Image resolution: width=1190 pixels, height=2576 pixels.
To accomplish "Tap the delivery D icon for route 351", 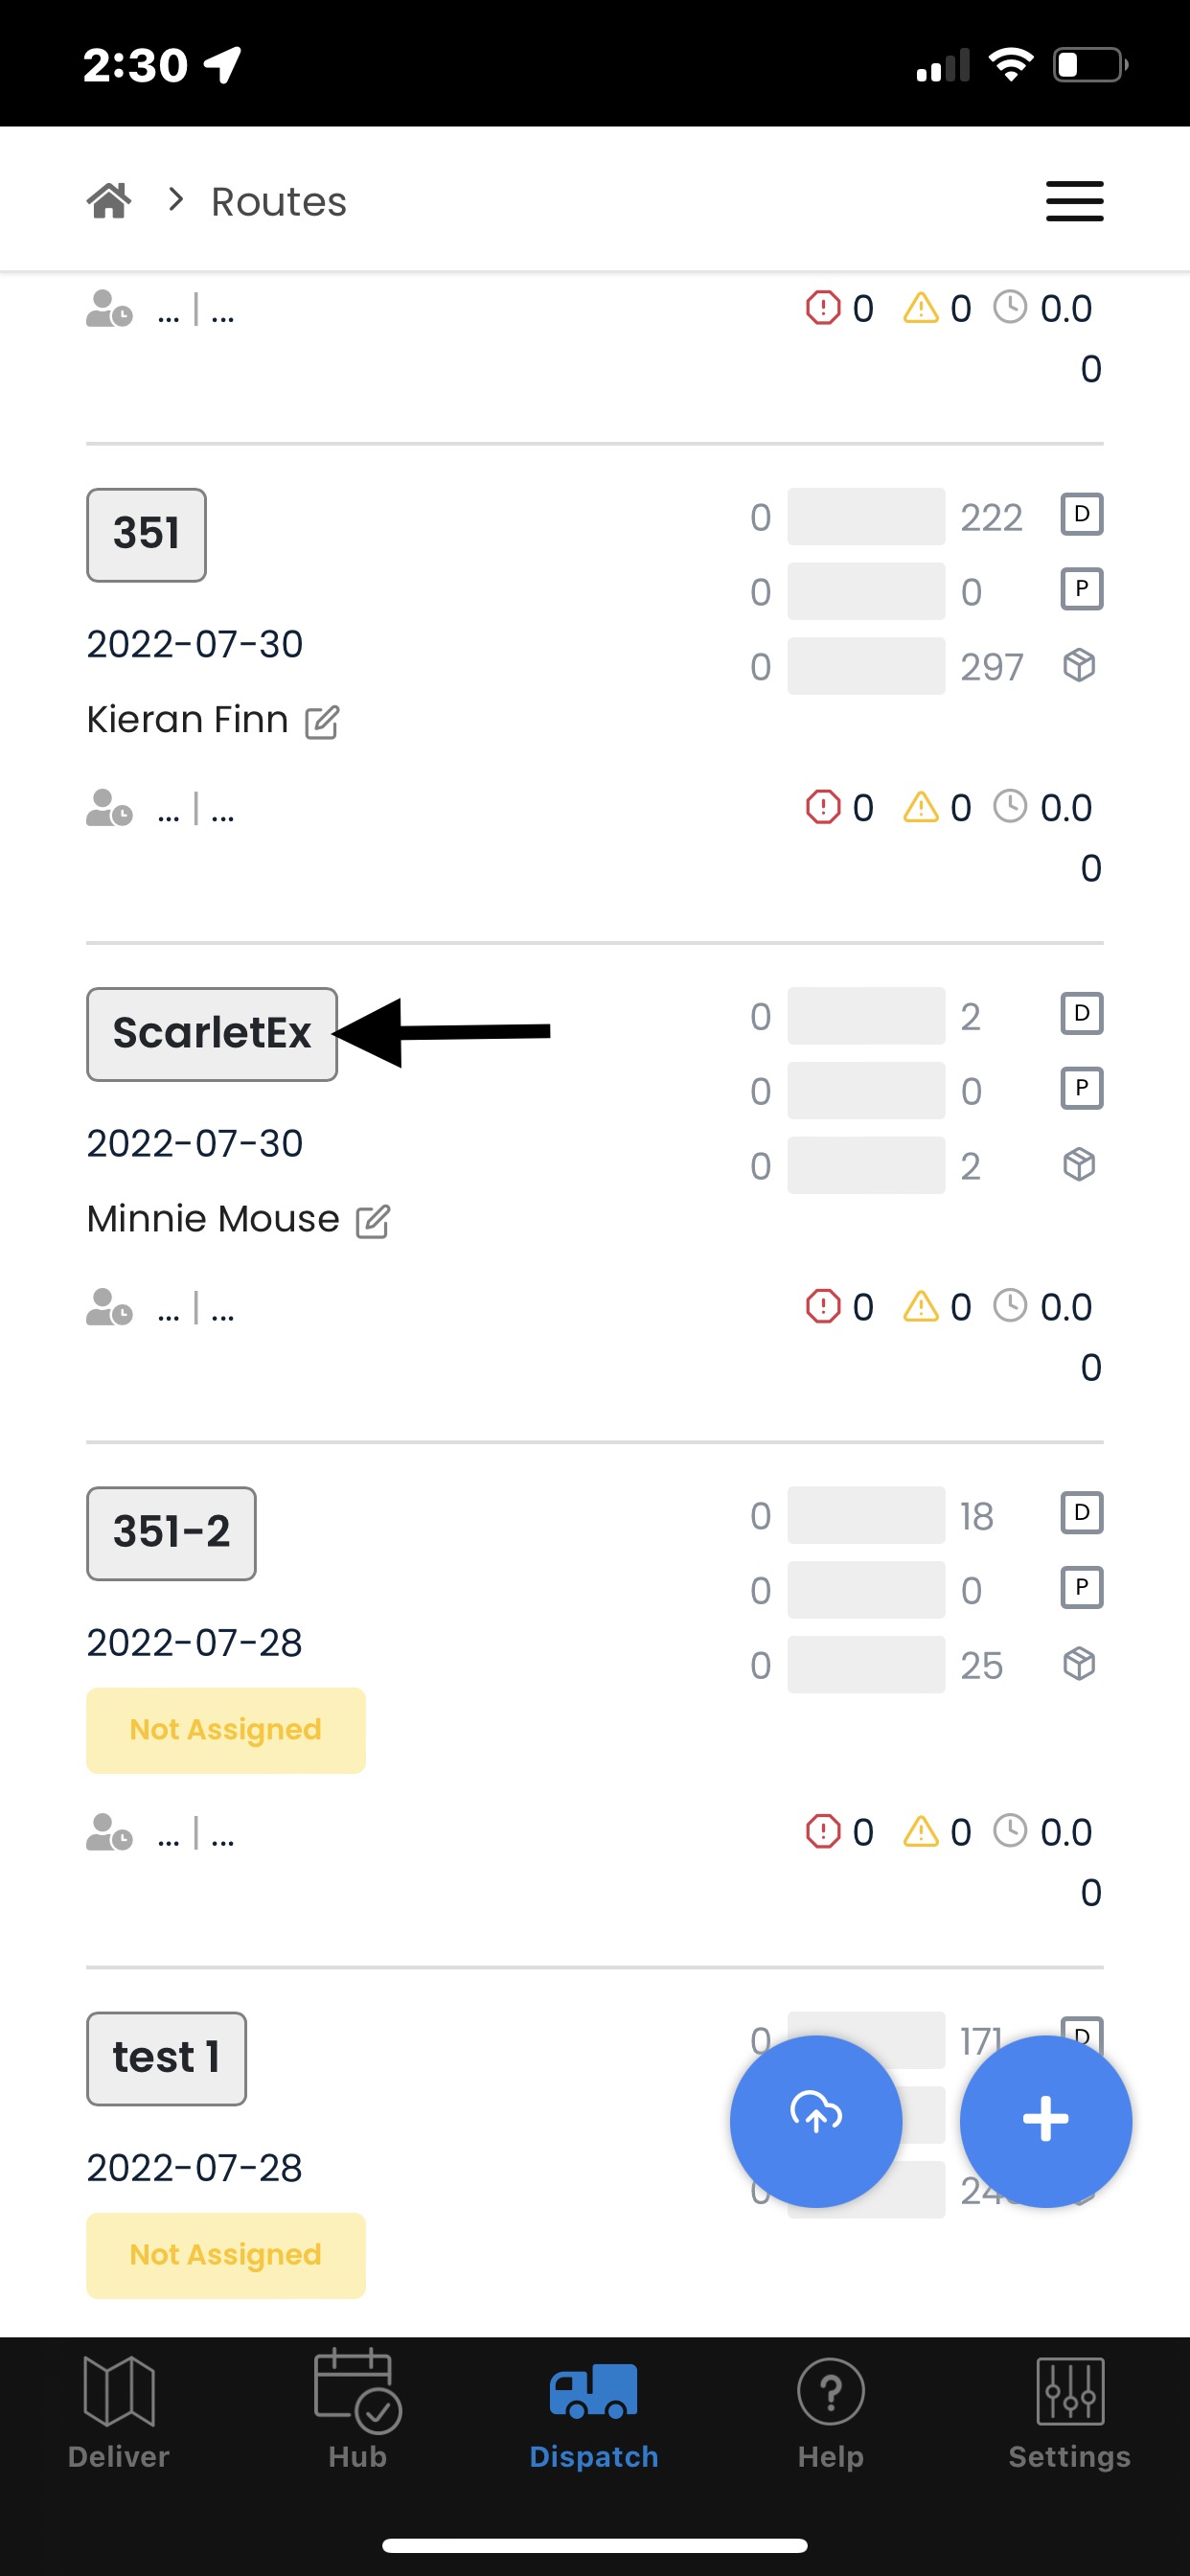I will click(x=1081, y=515).
